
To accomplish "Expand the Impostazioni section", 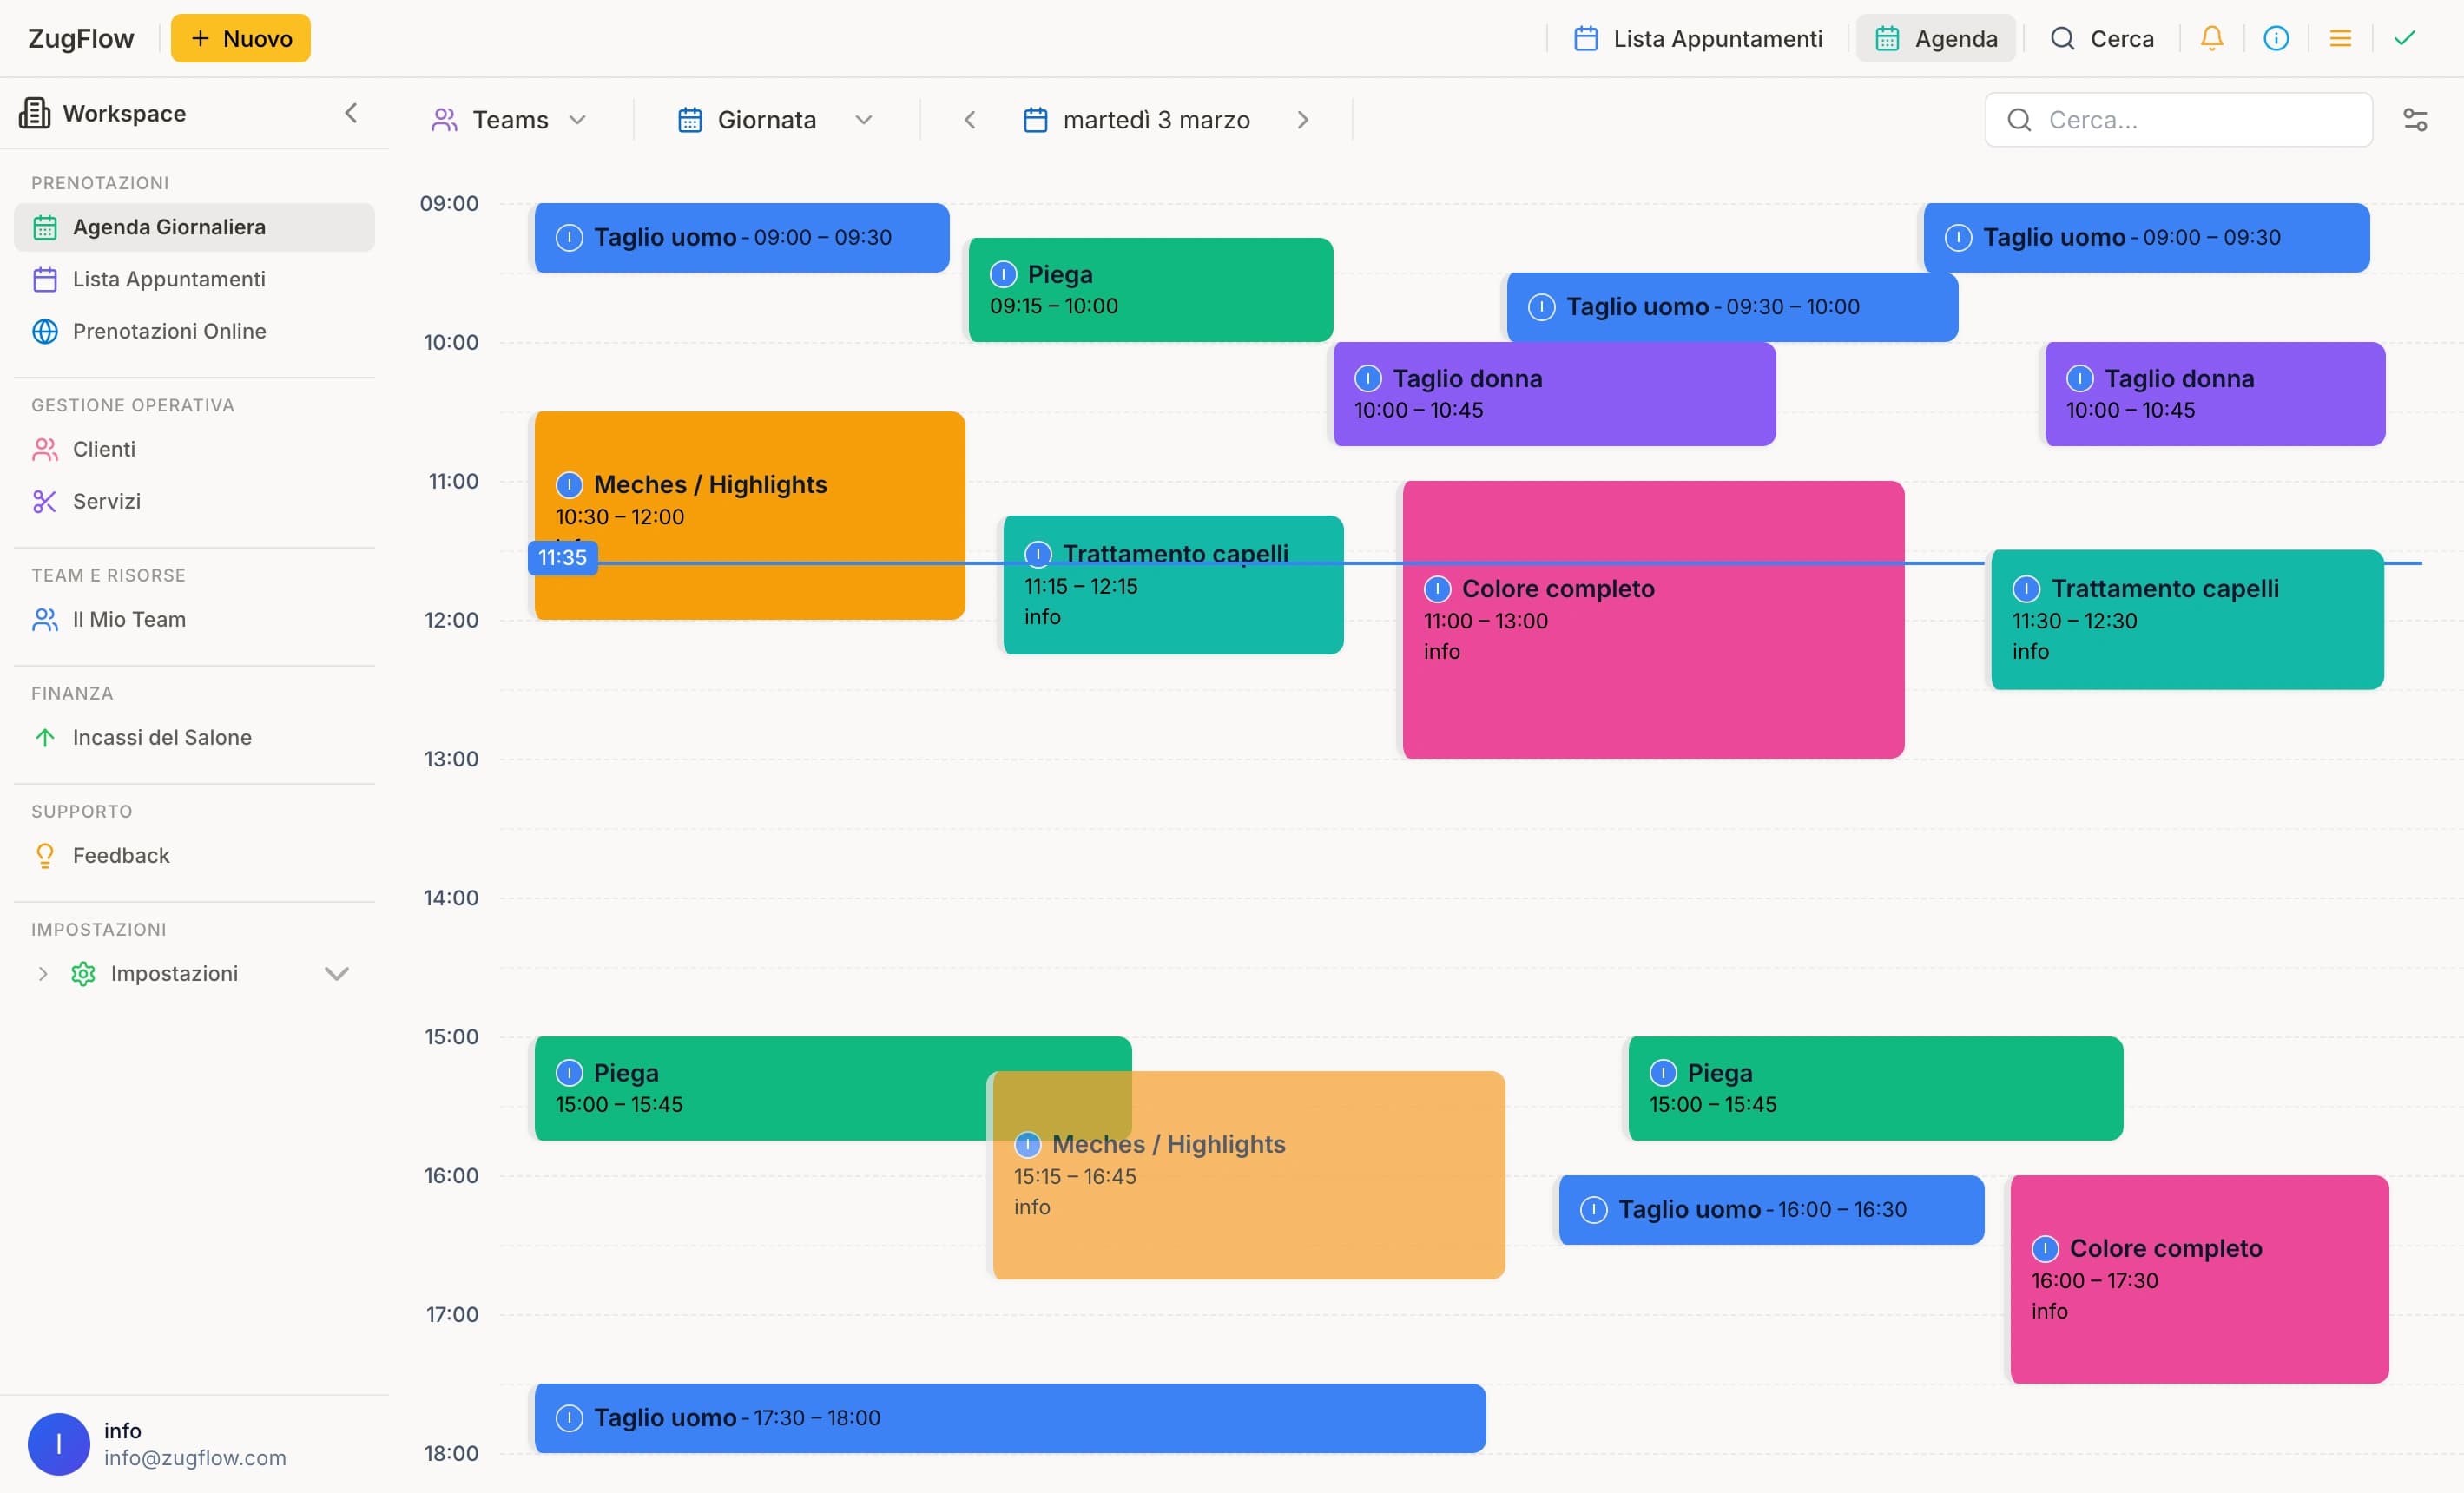I will tap(336, 973).
